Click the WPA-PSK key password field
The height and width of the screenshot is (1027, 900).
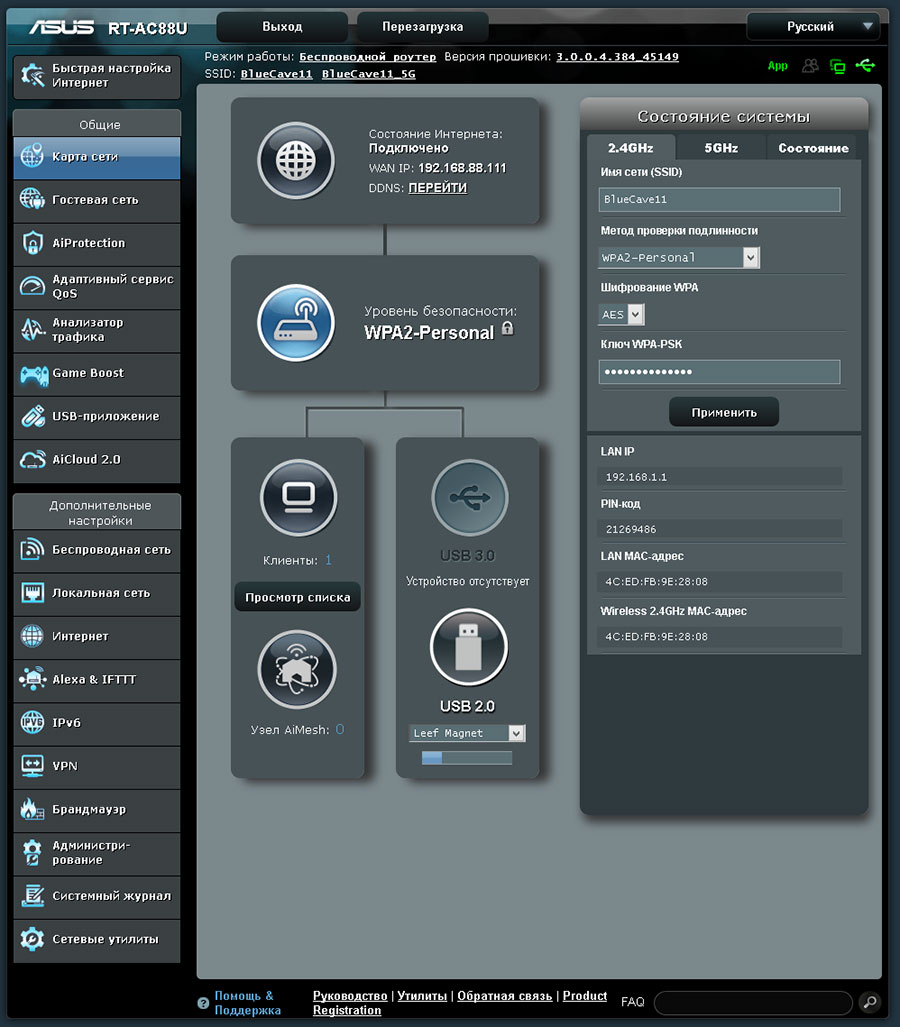click(x=719, y=372)
